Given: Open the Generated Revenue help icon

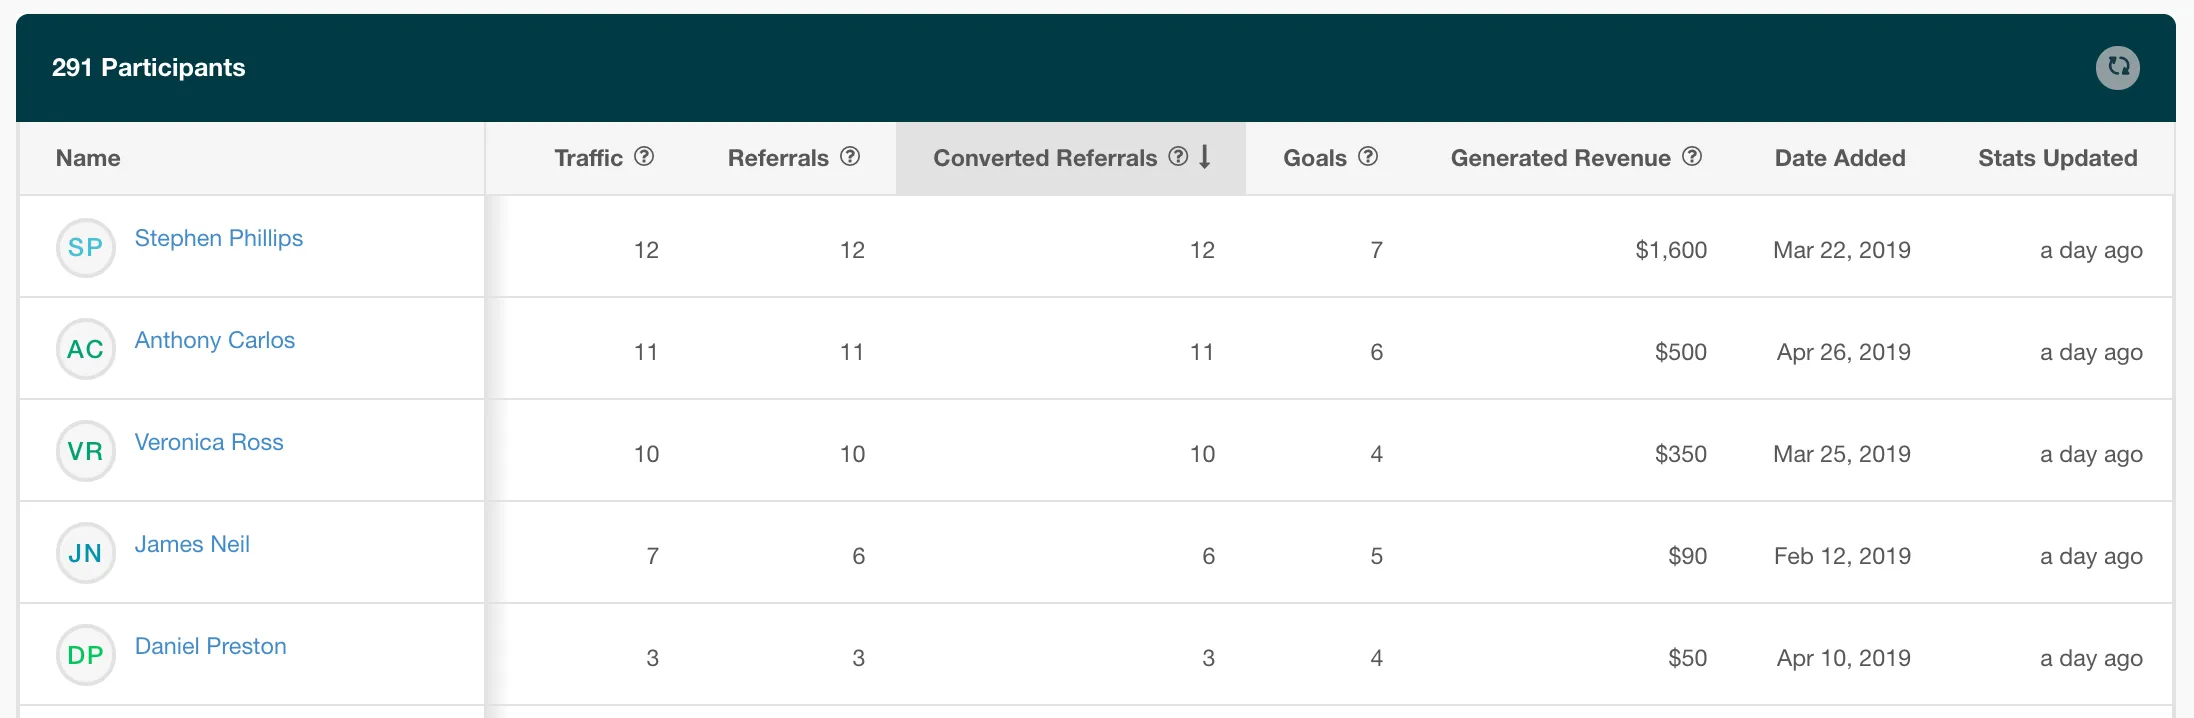Looking at the screenshot, I should click(x=1692, y=156).
